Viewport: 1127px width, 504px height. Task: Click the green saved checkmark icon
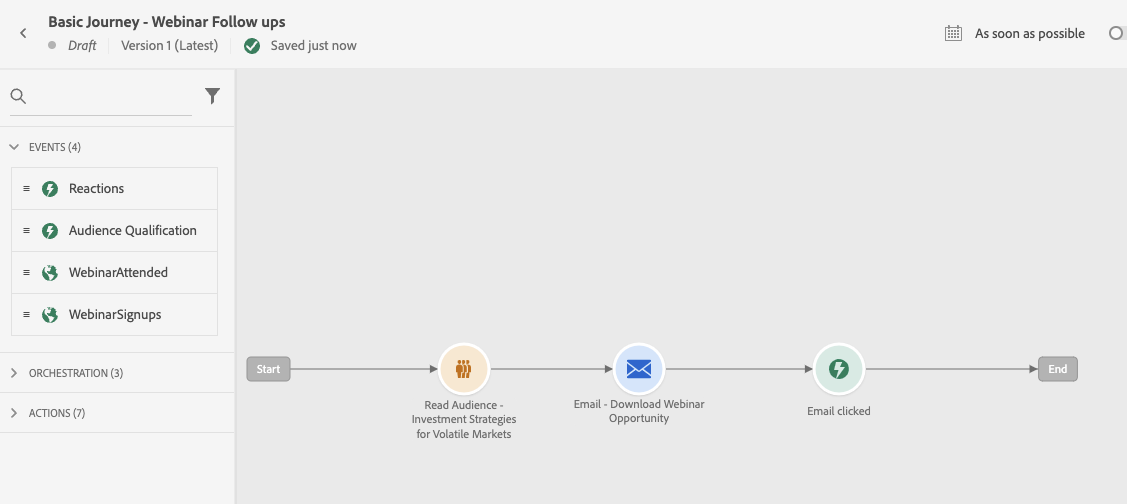[252, 46]
